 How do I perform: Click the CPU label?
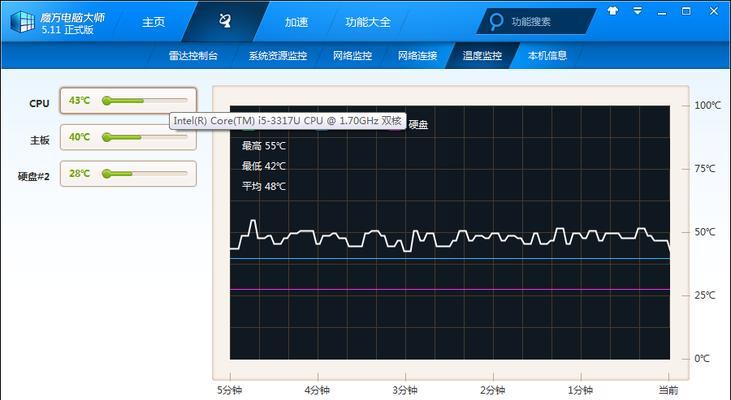click(x=39, y=103)
